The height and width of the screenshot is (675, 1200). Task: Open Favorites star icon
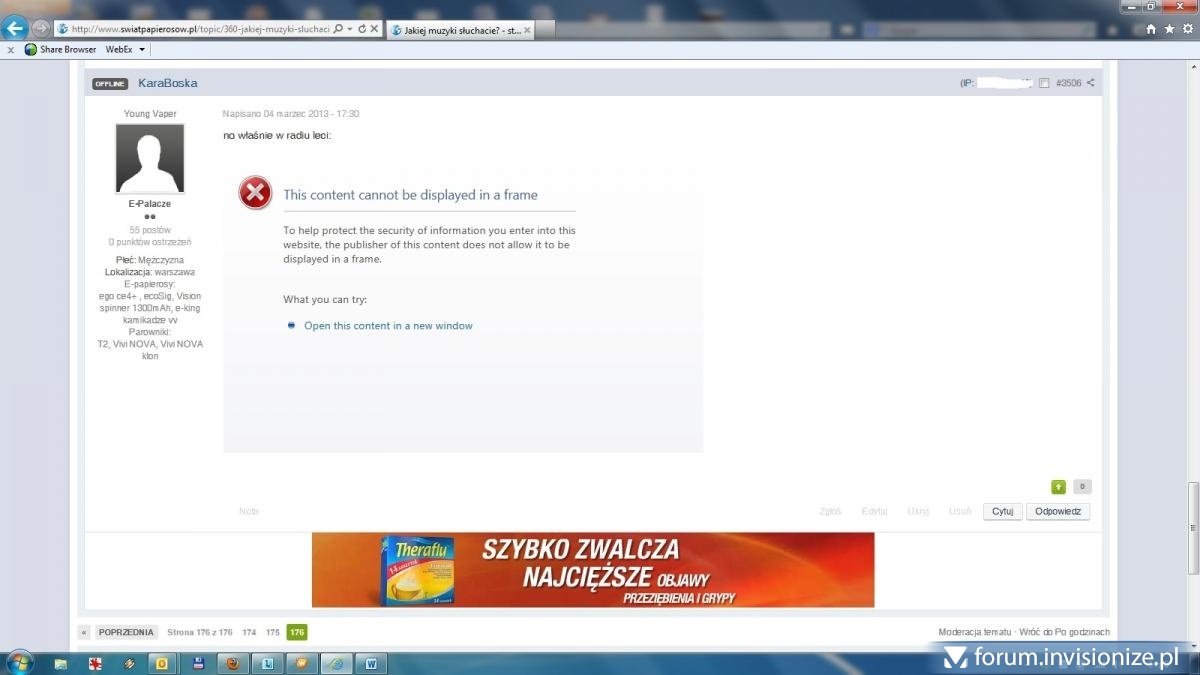(x=1169, y=29)
